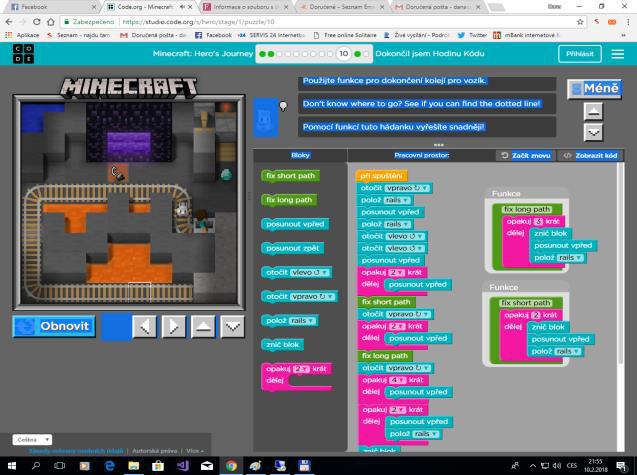Image resolution: width=637 pixels, height=475 pixels.
Task: Open the hamburger menu in the header
Action: tap(618, 54)
